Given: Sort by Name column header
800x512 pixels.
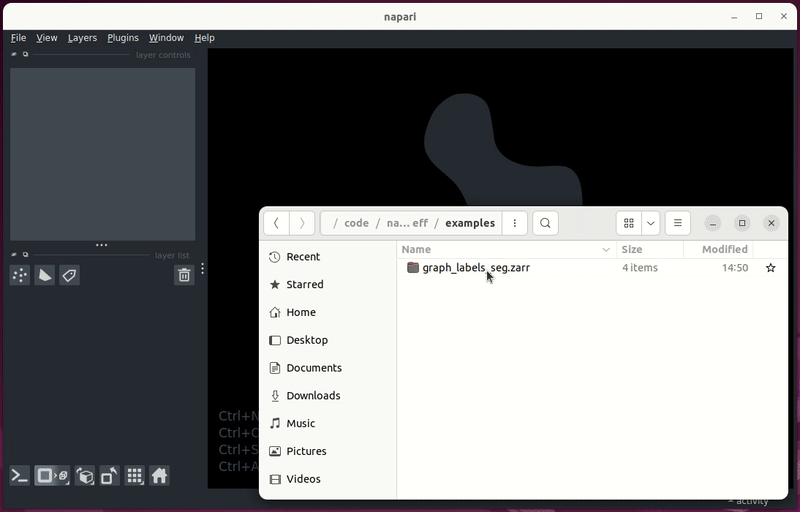Looking at the screenshot, I should click(506, 249).
